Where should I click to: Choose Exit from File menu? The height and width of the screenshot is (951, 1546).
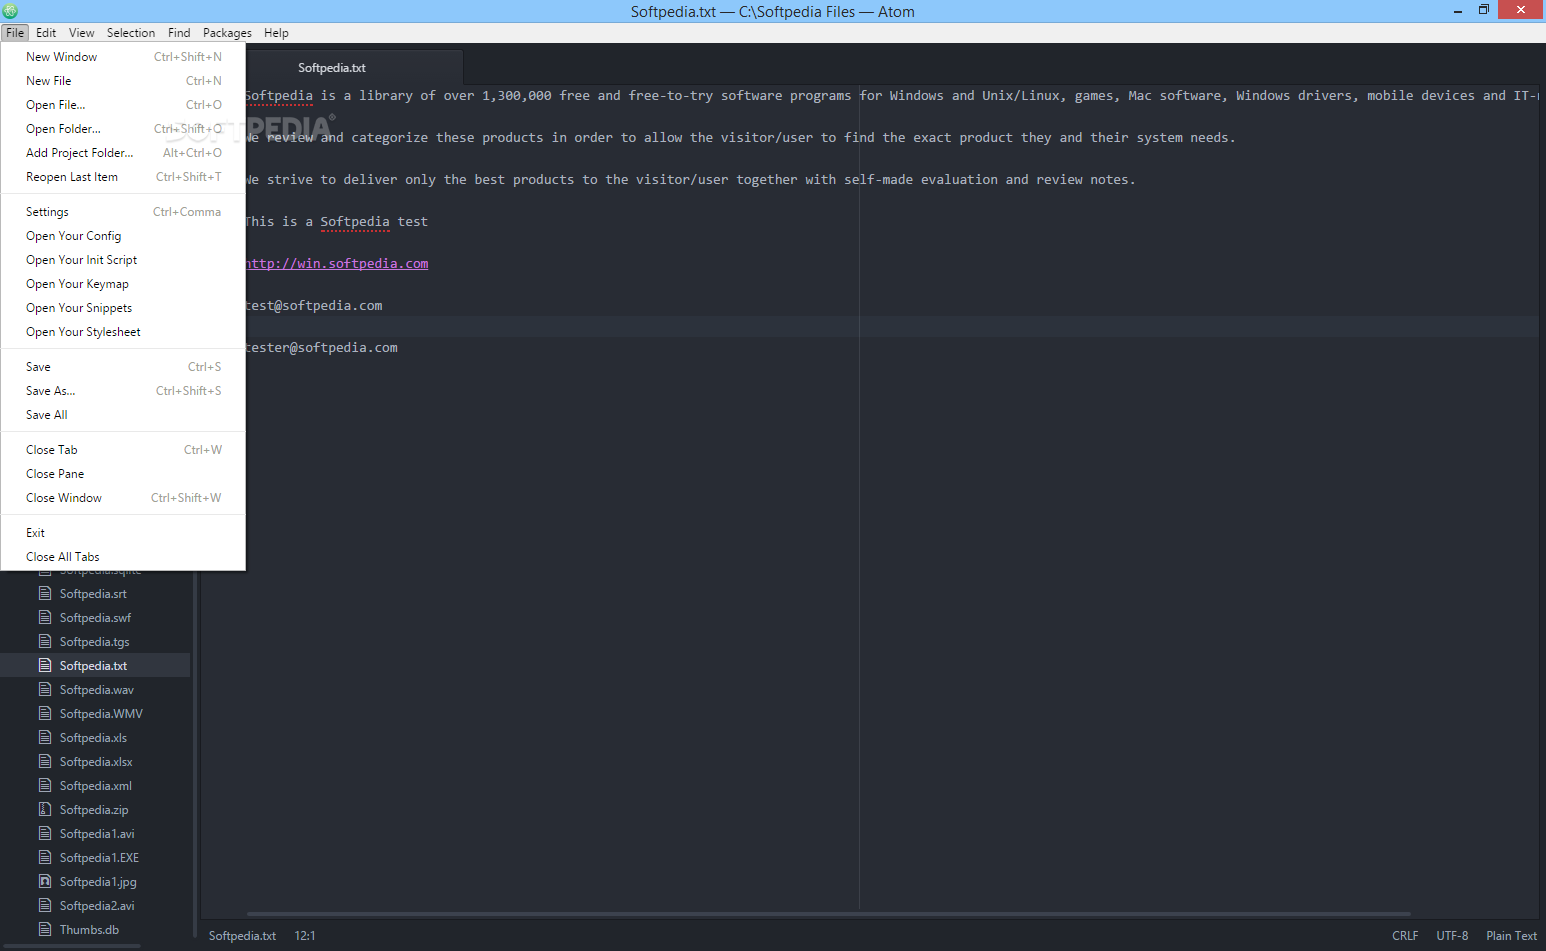[x=123, y=533]
